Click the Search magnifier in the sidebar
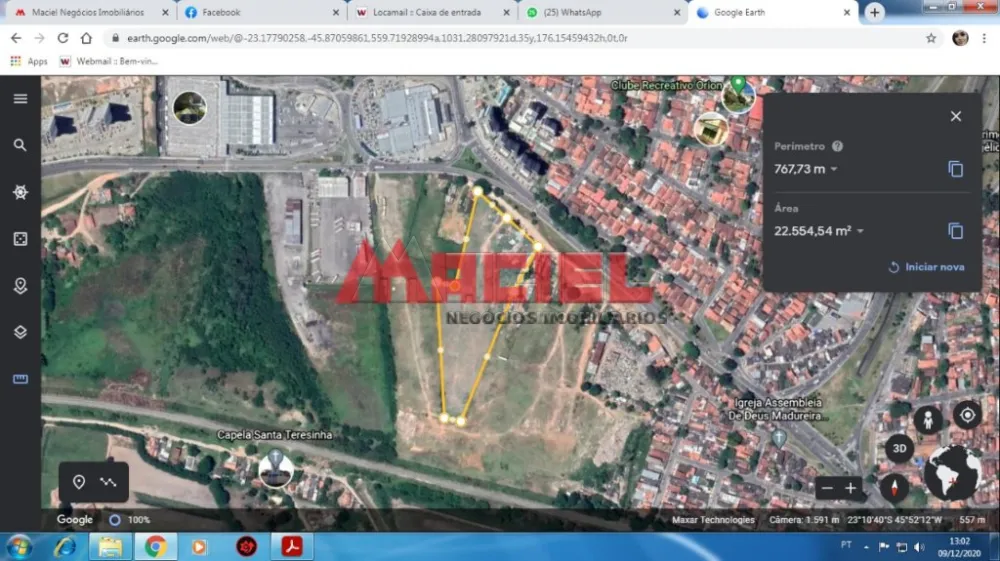 click(x=20, y=145)
